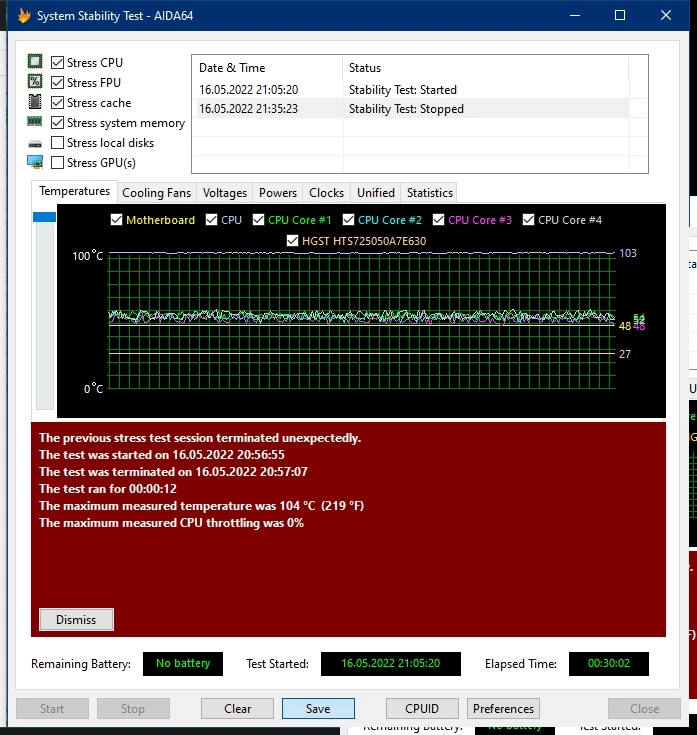This screenshot has height=735, width=697.
Task: Enable the Stress GPU(s) checkbox
Action: 57,163
